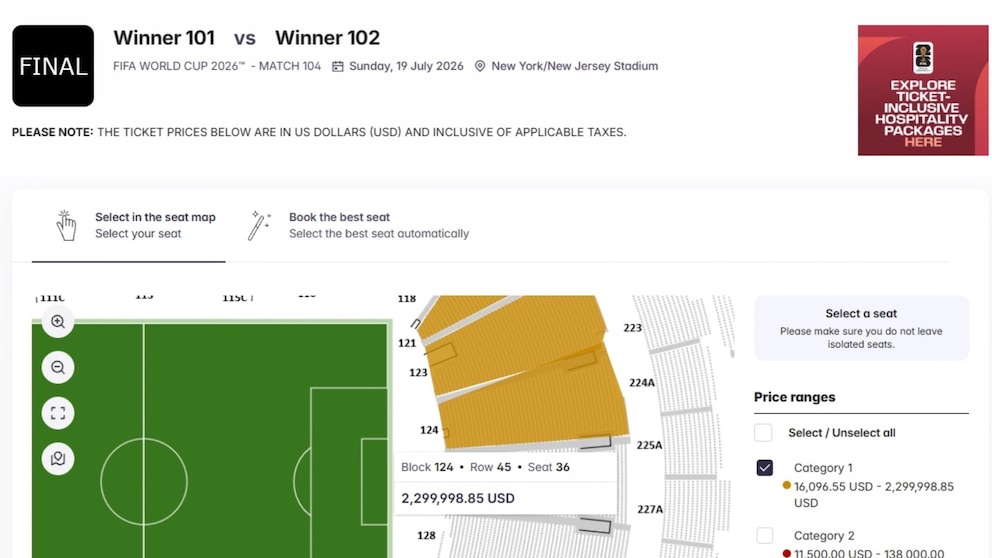Viewport: 992px width, 558px height.
Task: Click the Category 2 red color dot
Action: point(787,553)
